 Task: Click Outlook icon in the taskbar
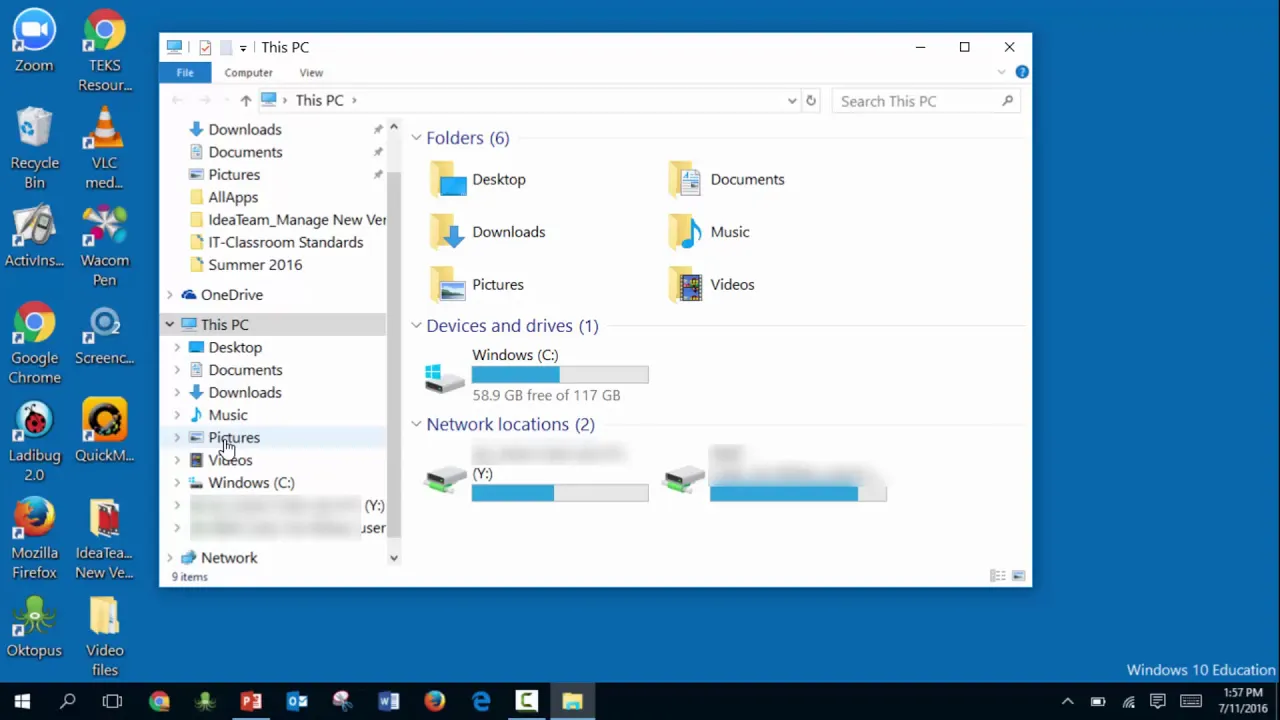point(297,701)
